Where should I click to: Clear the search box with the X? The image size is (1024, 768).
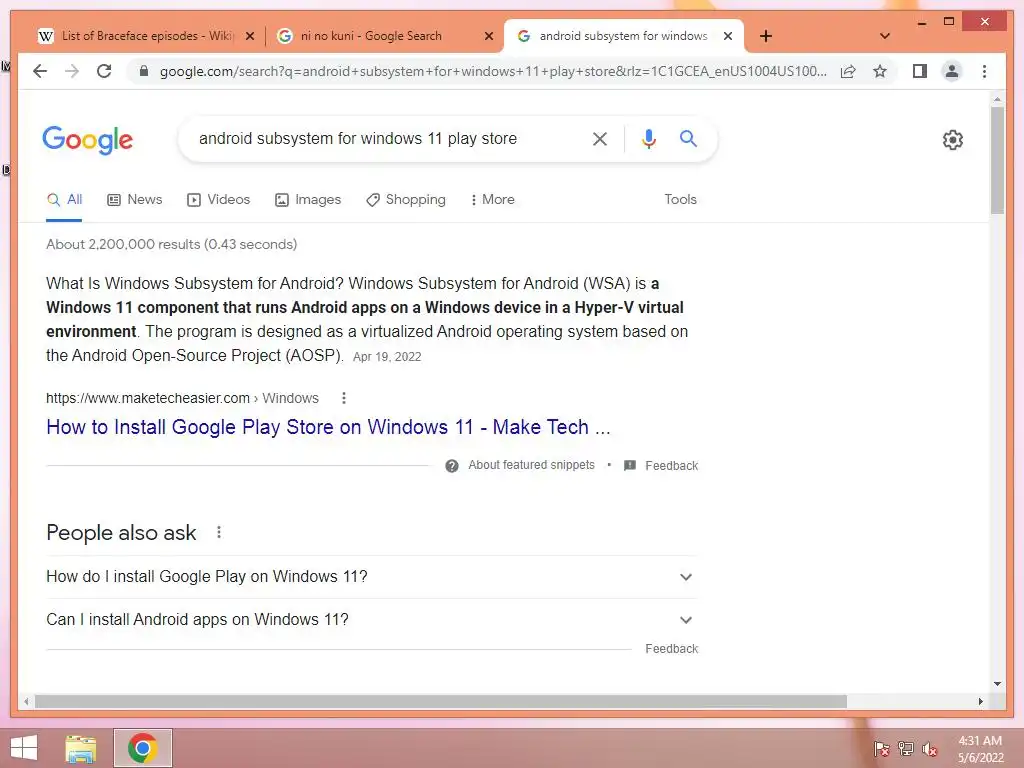[600, 138]
